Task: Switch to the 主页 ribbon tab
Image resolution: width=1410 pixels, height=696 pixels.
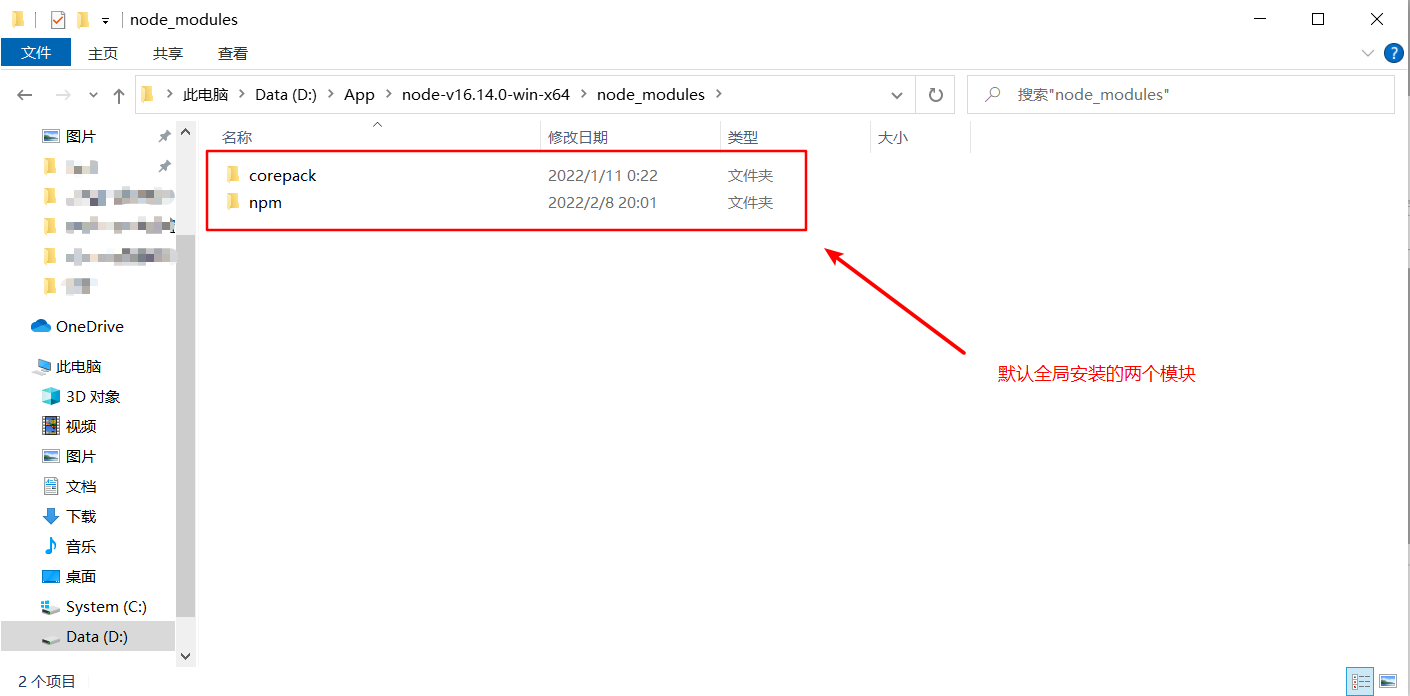Action: 103,53
